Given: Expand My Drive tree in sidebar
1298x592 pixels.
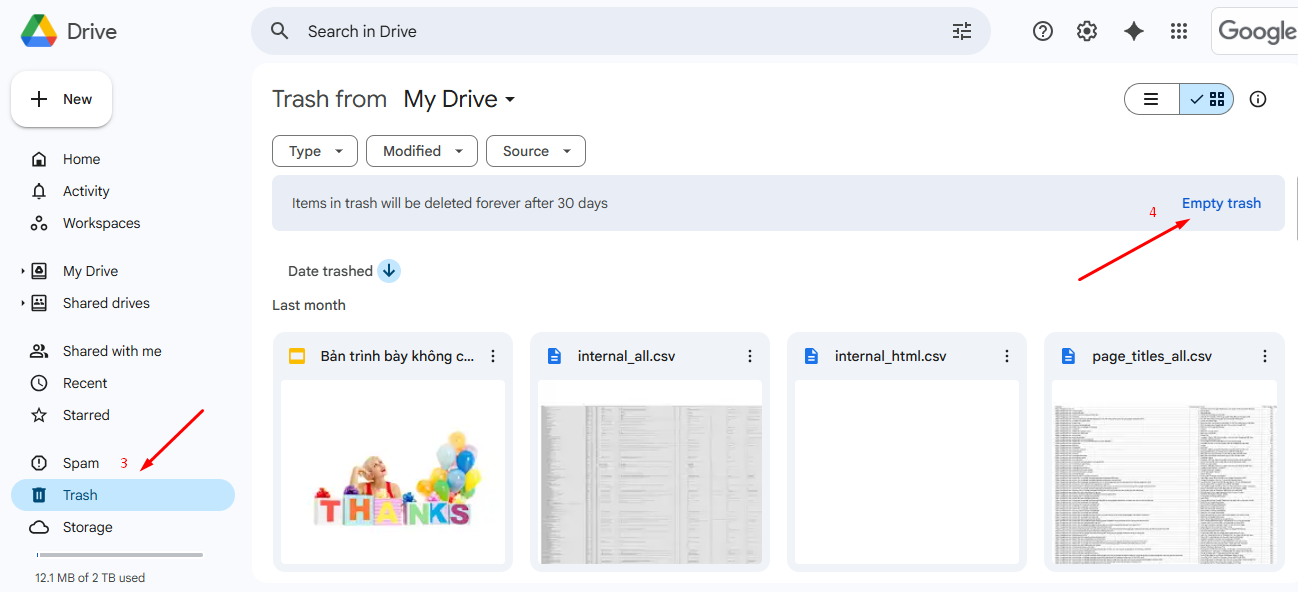Looking at the screenshot, I should pos(23,271).
